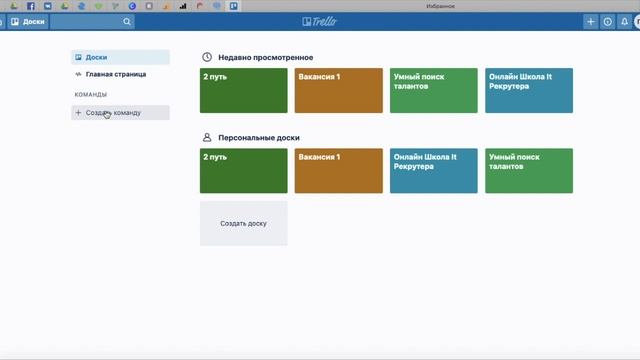Click the Персональные доски heading

[259, 138]
